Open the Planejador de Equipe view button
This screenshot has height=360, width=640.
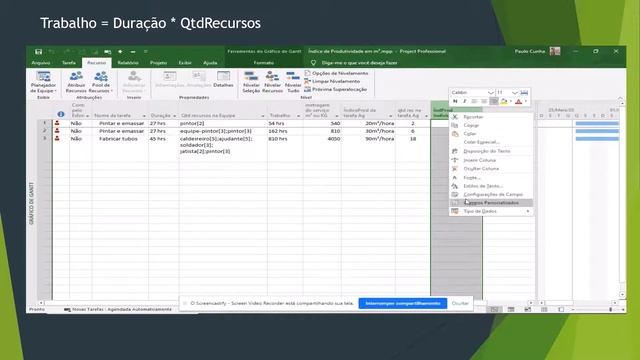43,82
